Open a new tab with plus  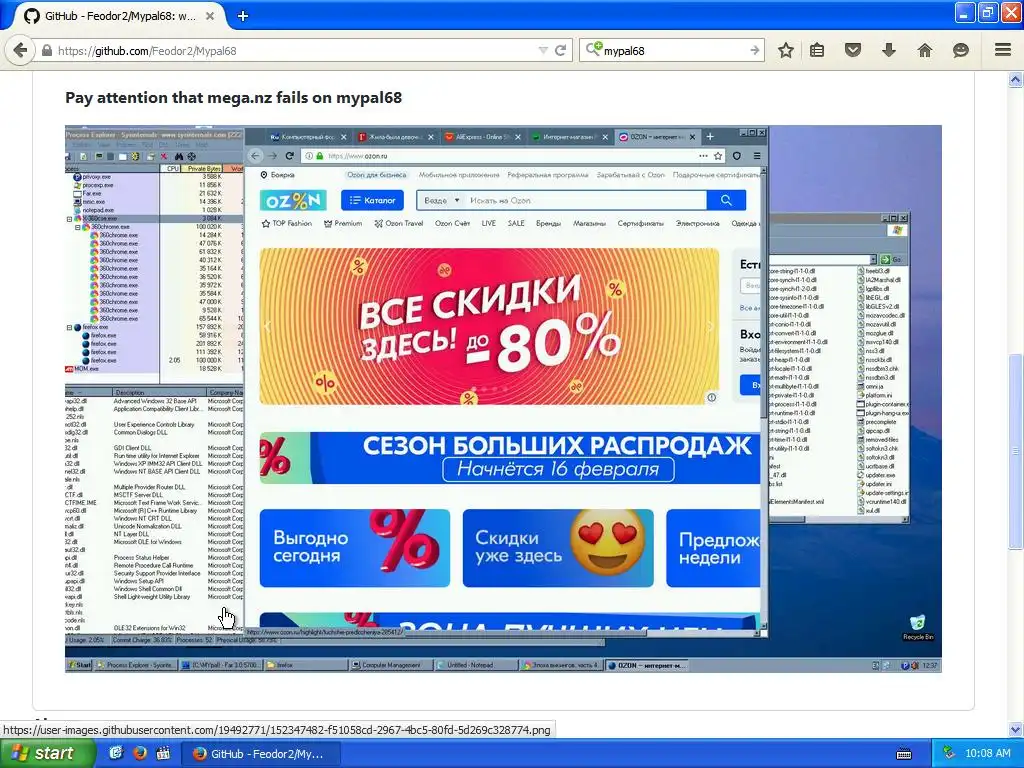coord(243,16)
